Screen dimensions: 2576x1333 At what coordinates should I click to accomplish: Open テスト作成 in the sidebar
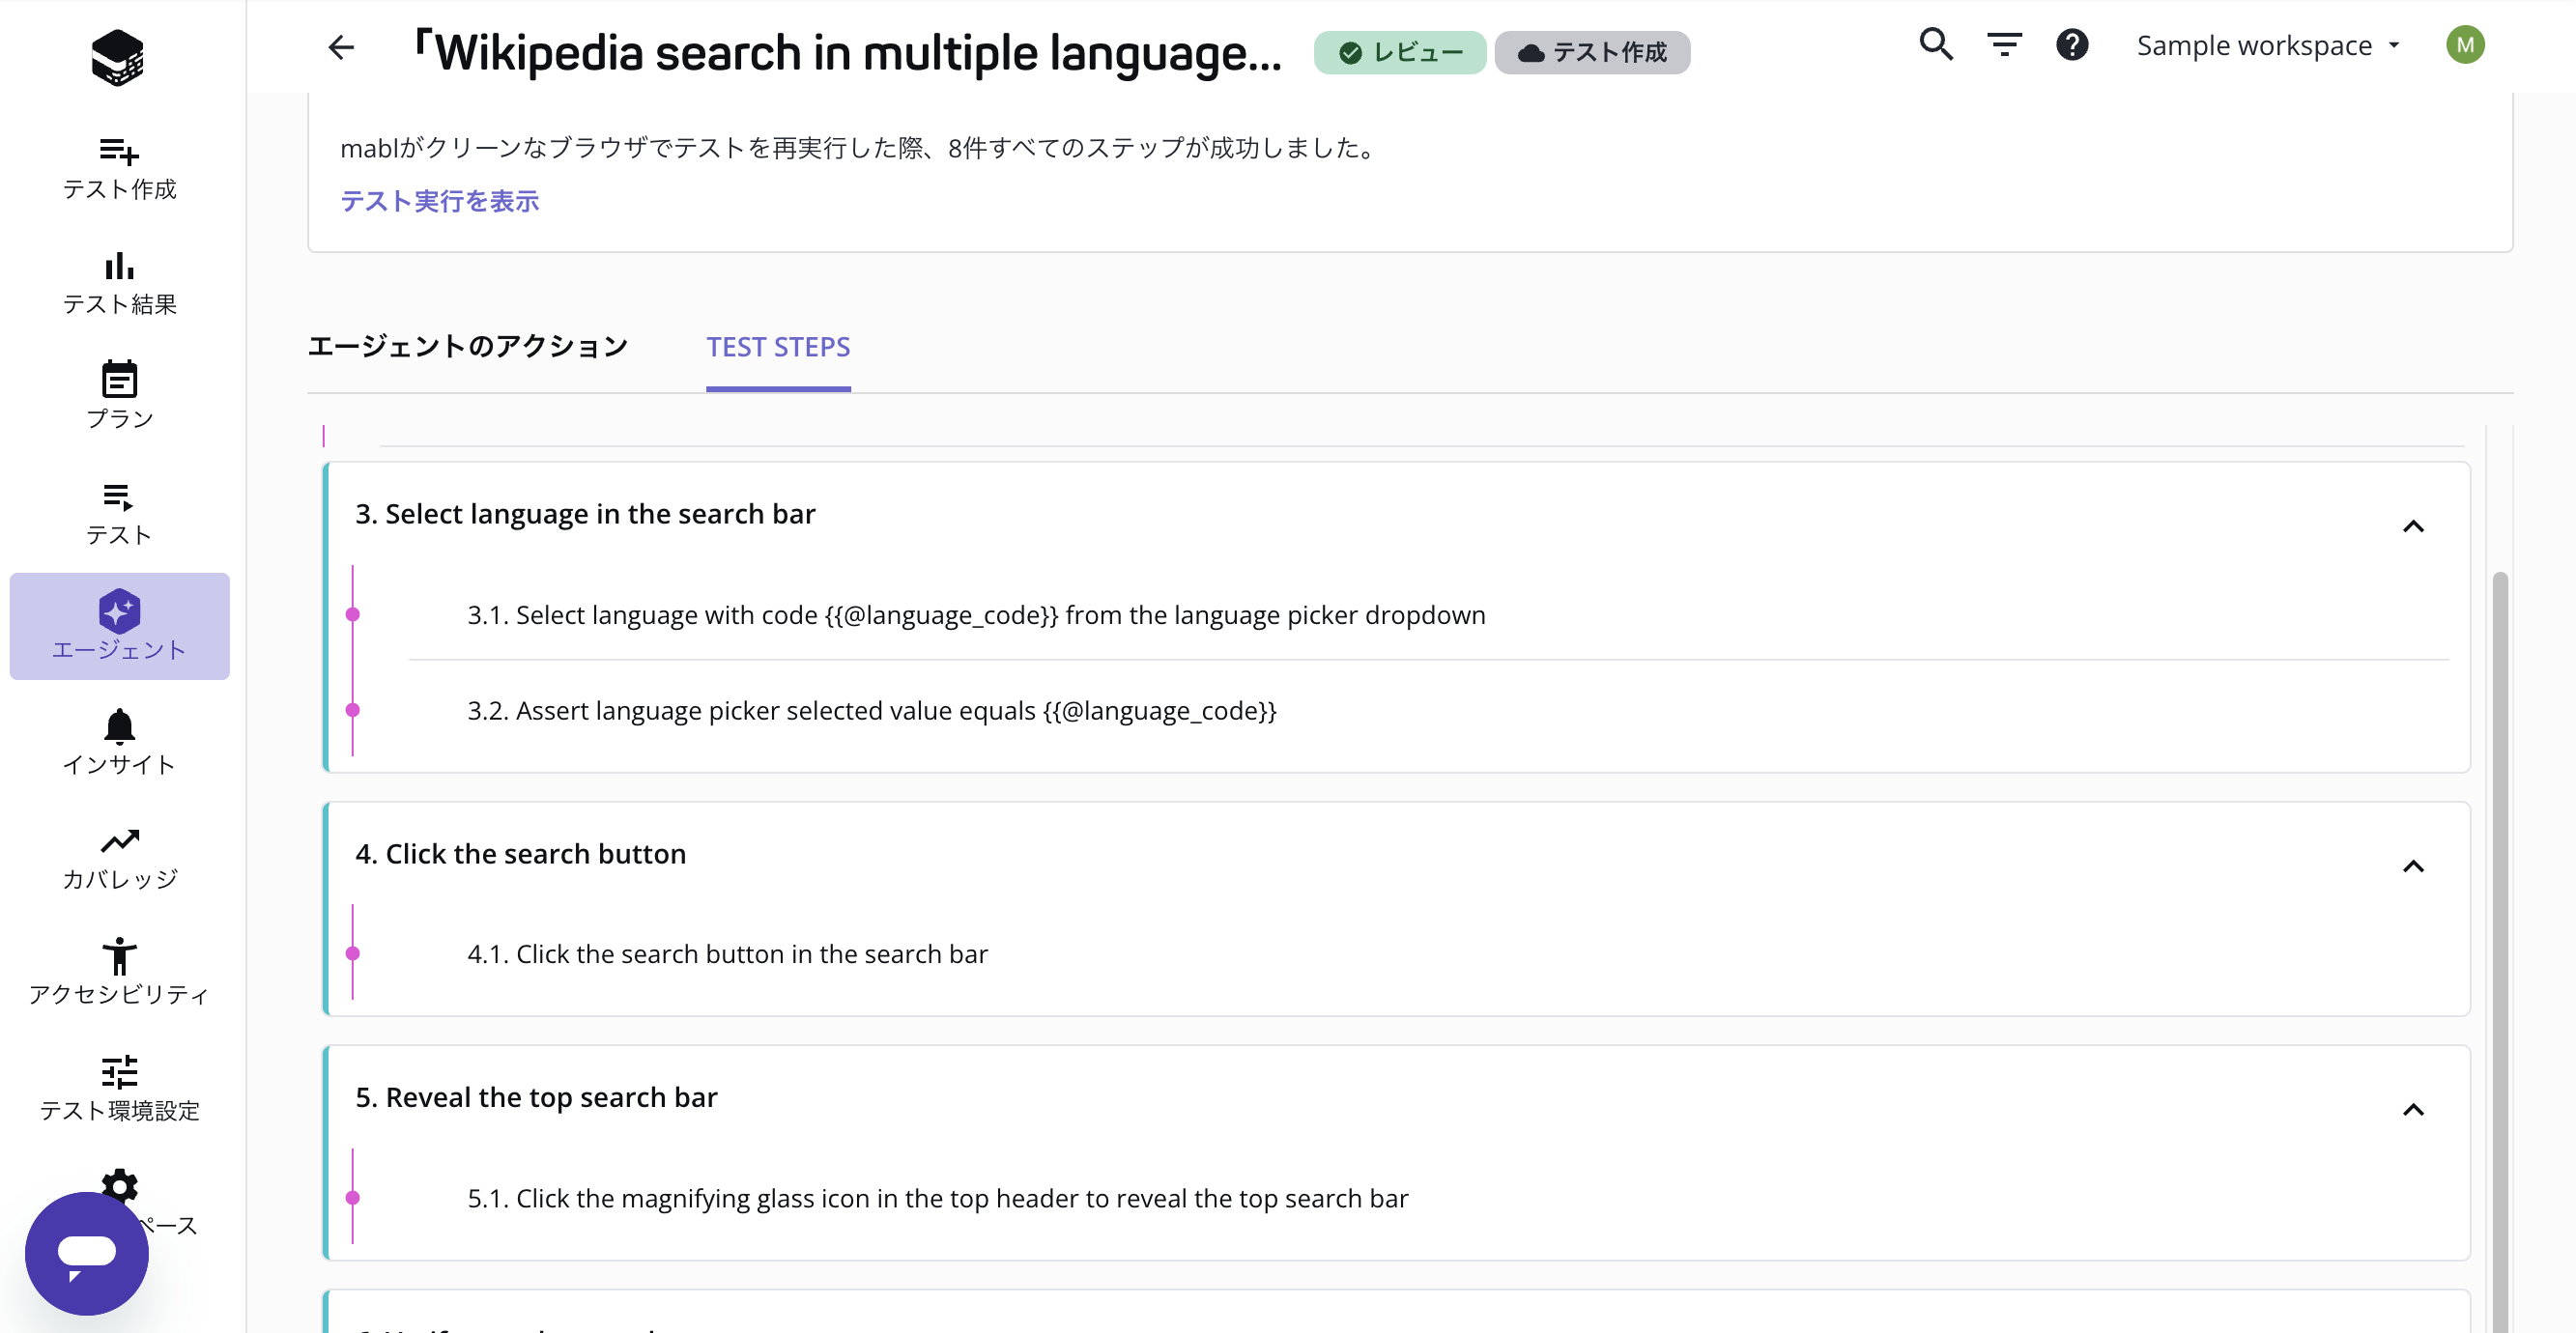coord(119,168)
